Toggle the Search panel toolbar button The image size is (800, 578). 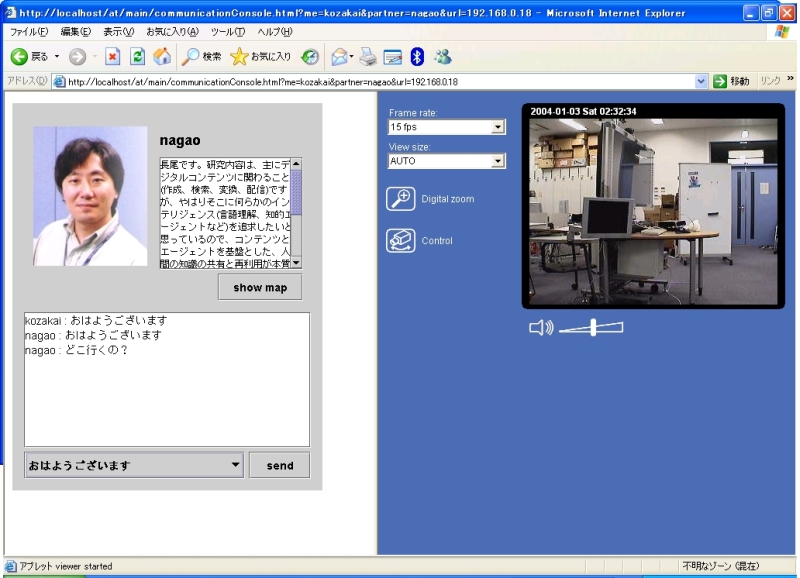point(201,57)
